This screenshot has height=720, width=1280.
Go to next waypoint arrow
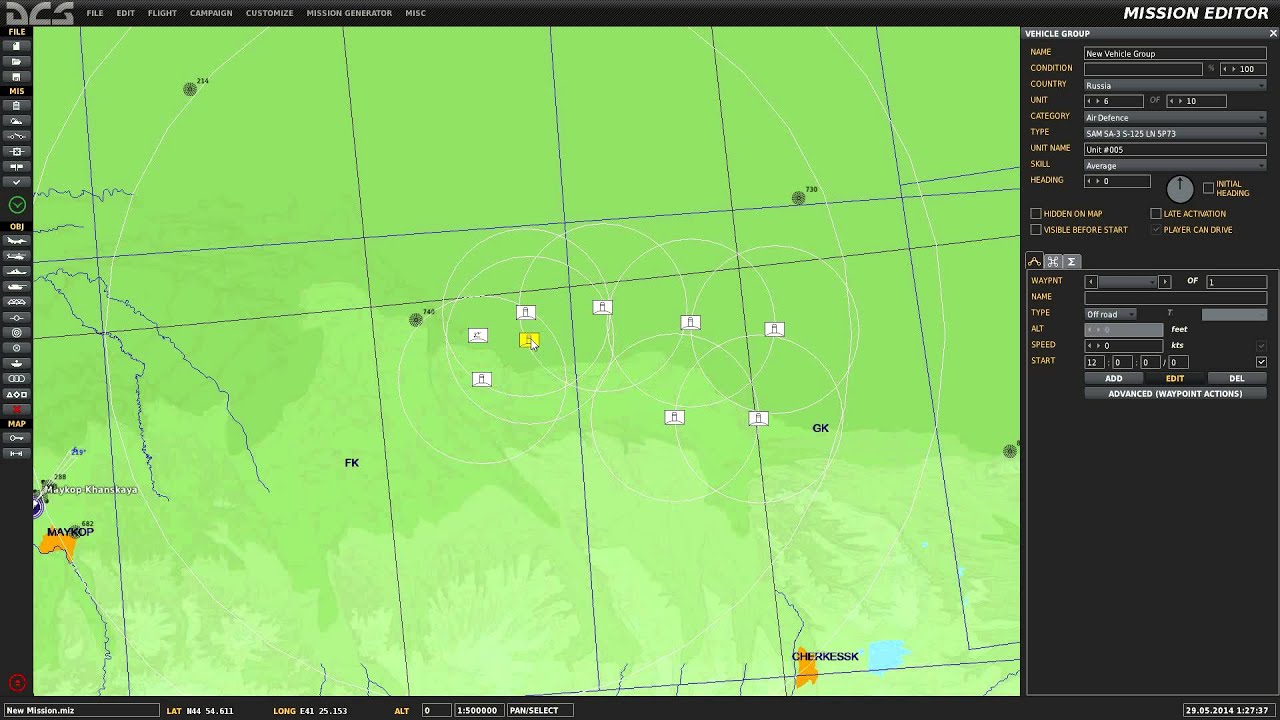(1164, 282)
